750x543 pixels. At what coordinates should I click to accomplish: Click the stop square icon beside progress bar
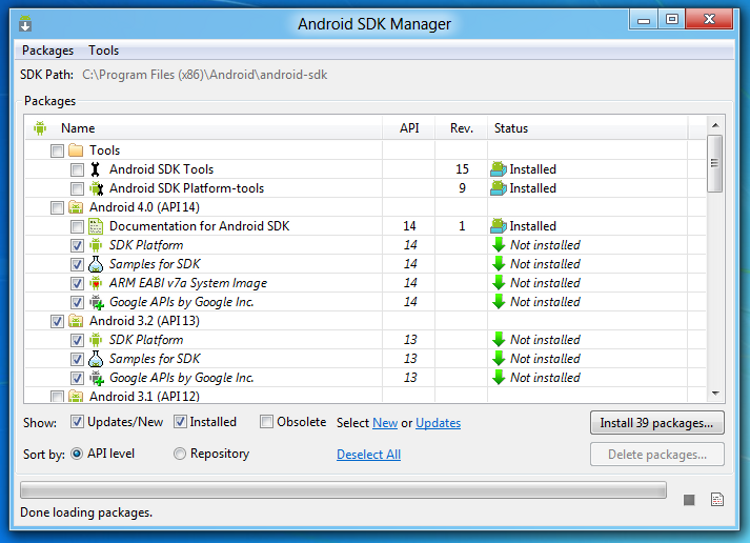point(689,500)
